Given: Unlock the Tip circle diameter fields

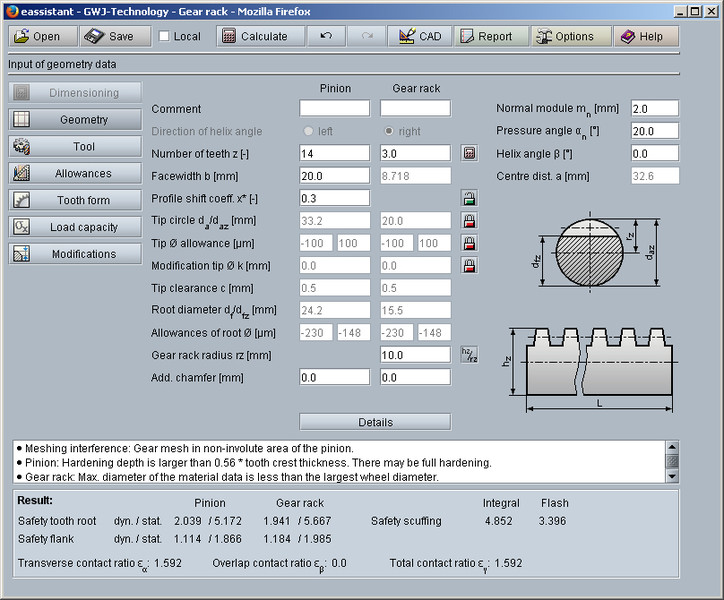Looking at the screenshot, I should 469,220.
